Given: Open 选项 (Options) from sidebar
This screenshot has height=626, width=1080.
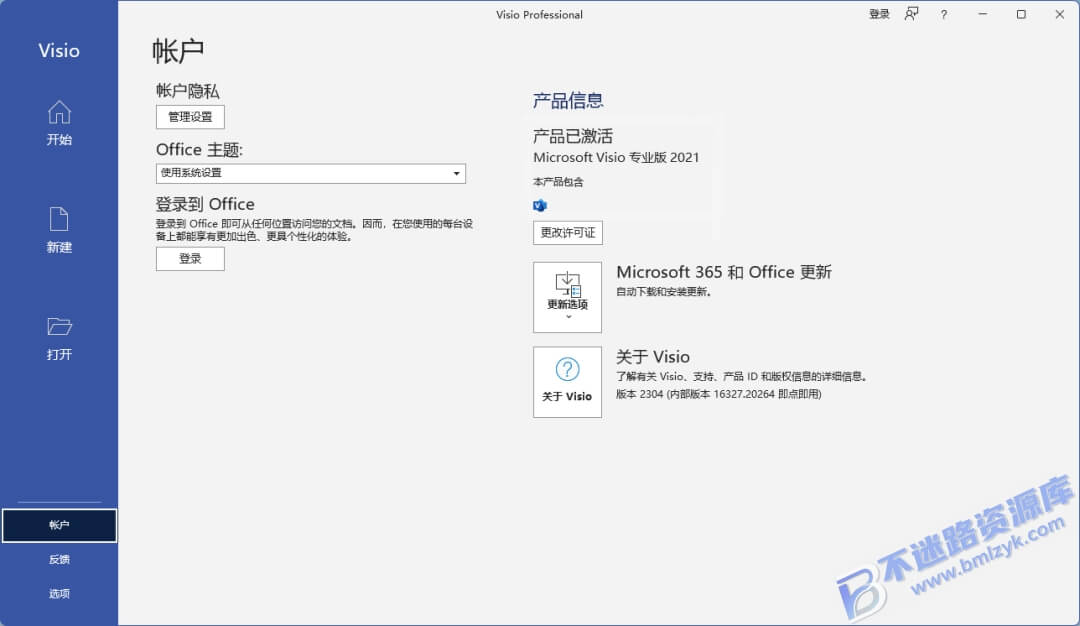Looking at the screenshot, I should pos(59,594).
